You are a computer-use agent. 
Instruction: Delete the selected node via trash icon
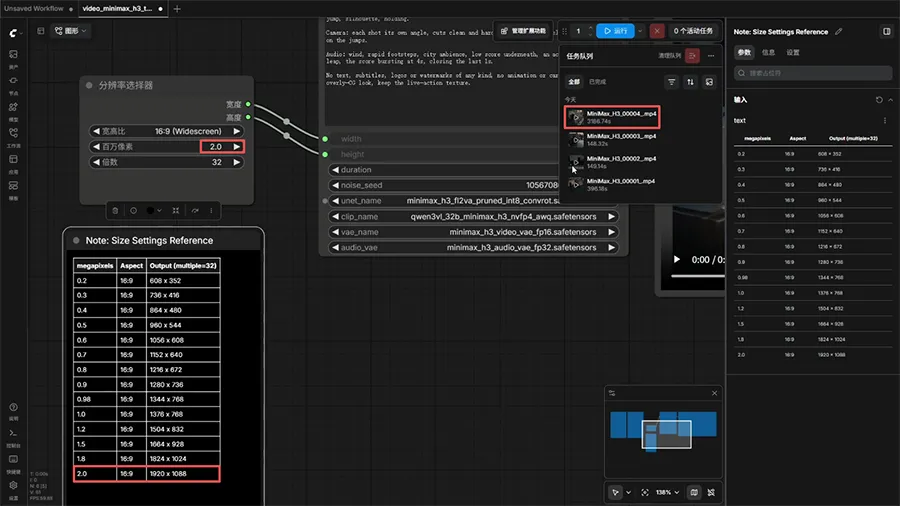click(115, 211)
